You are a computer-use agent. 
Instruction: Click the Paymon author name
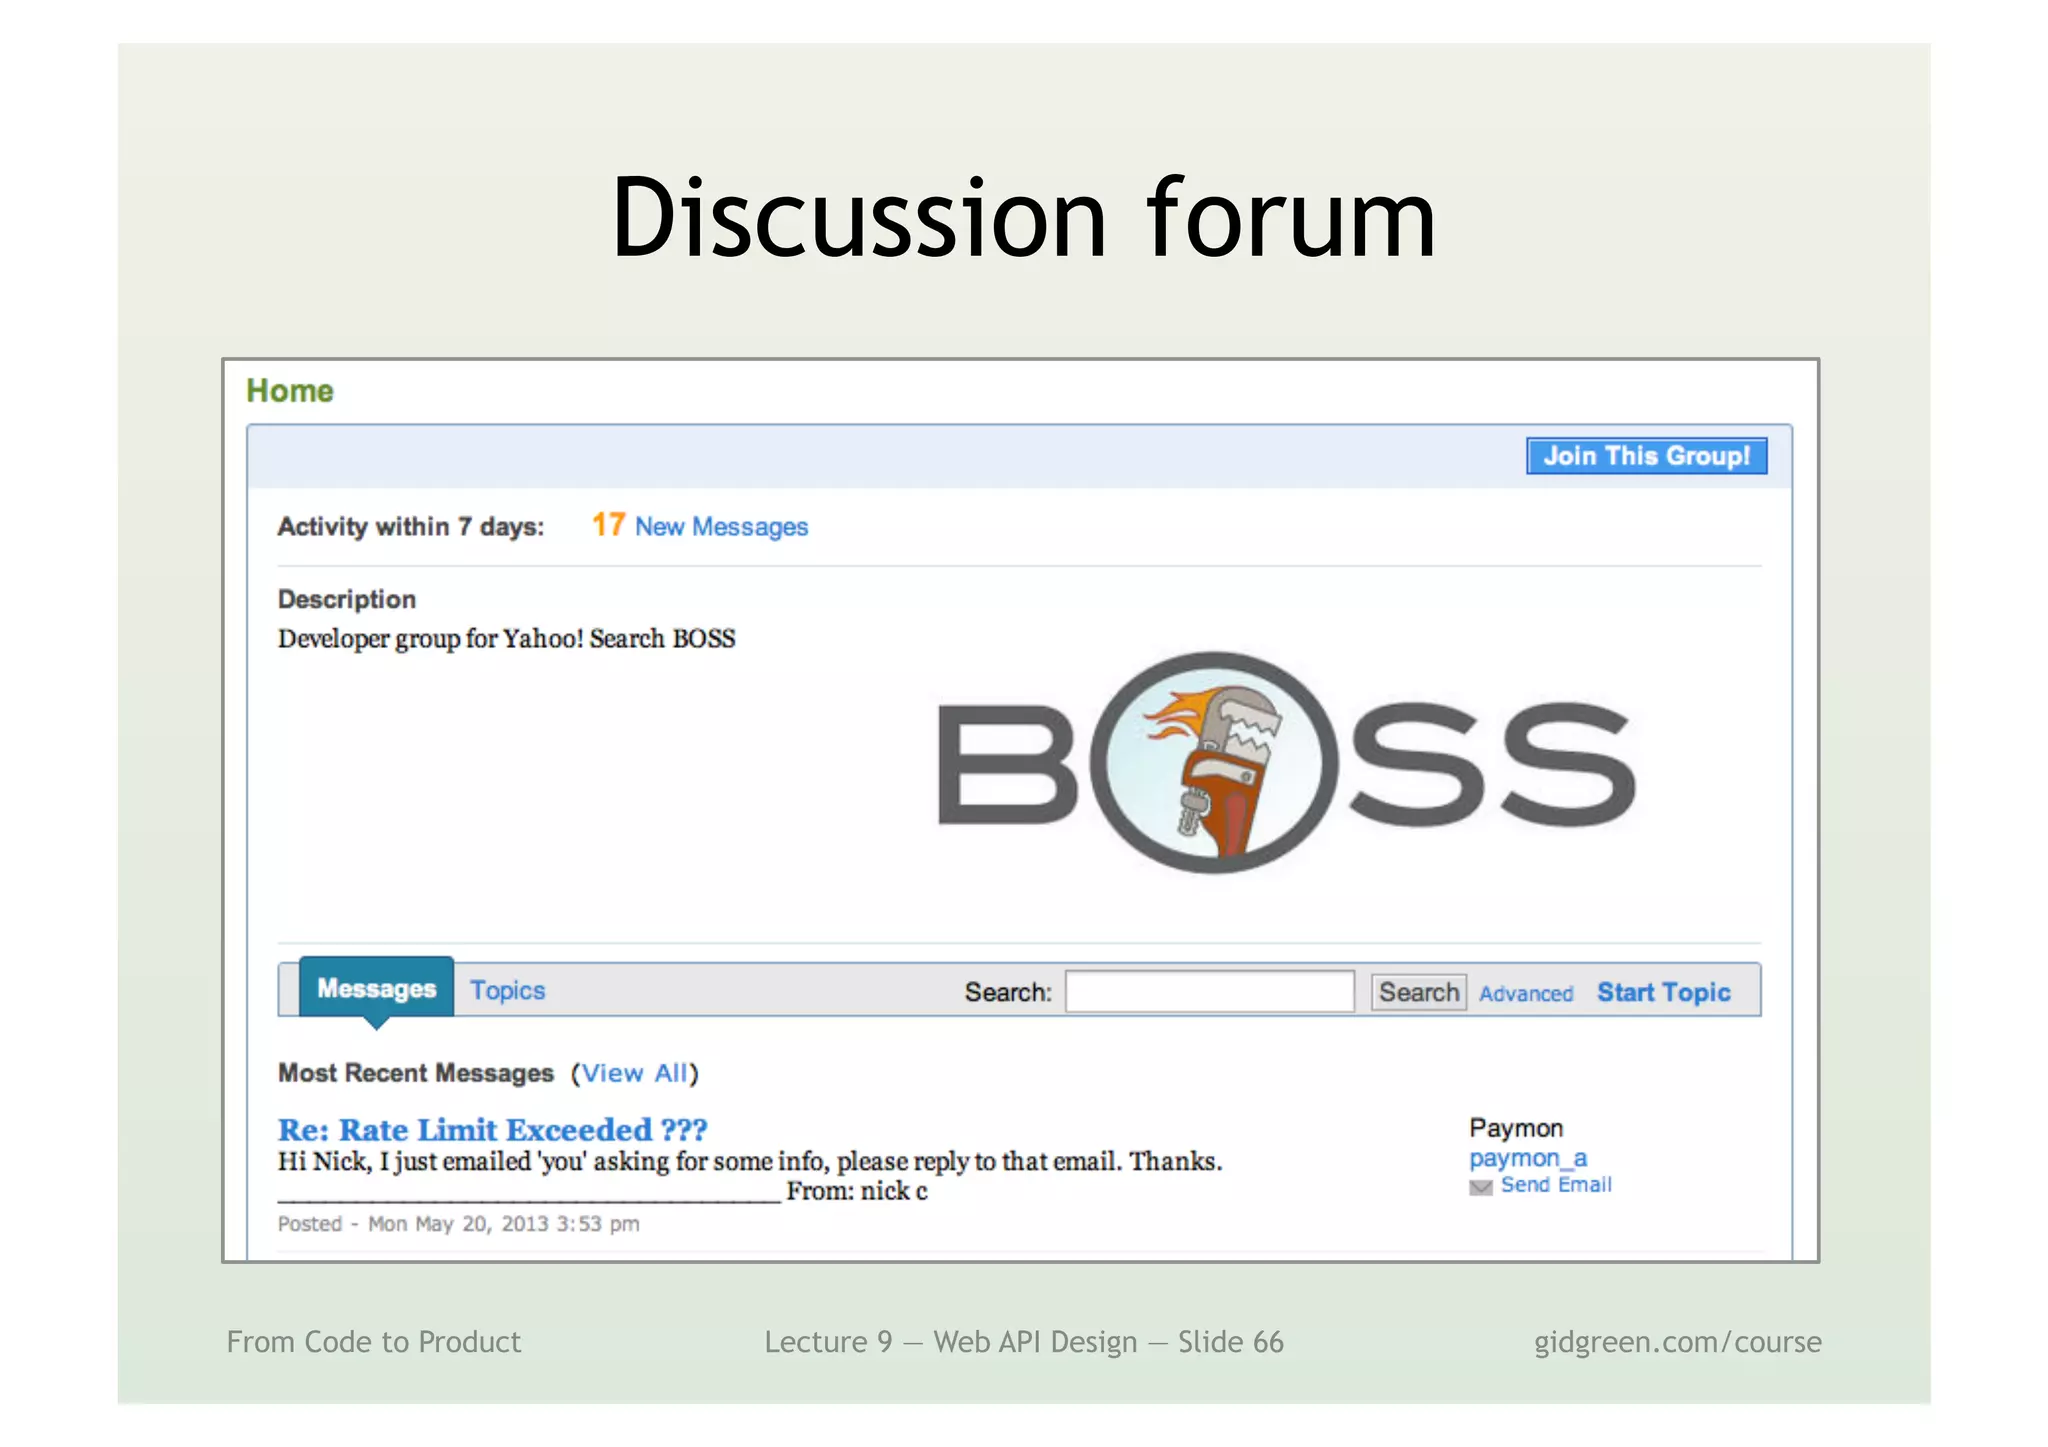(1515, 1128)
